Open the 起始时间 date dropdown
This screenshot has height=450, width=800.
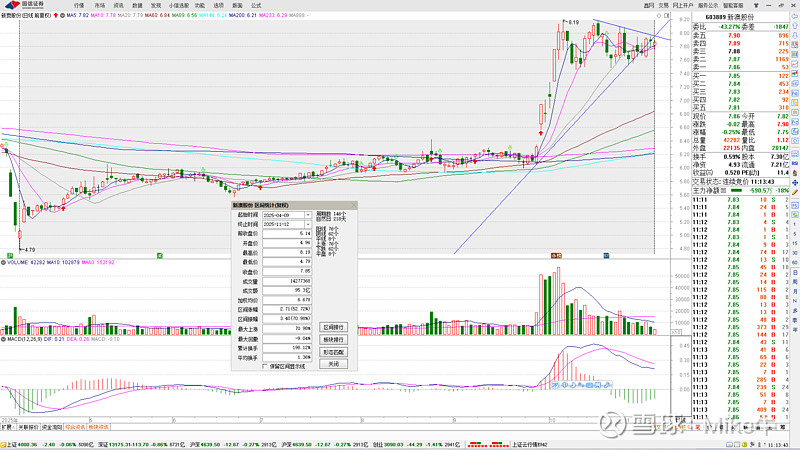308,214
